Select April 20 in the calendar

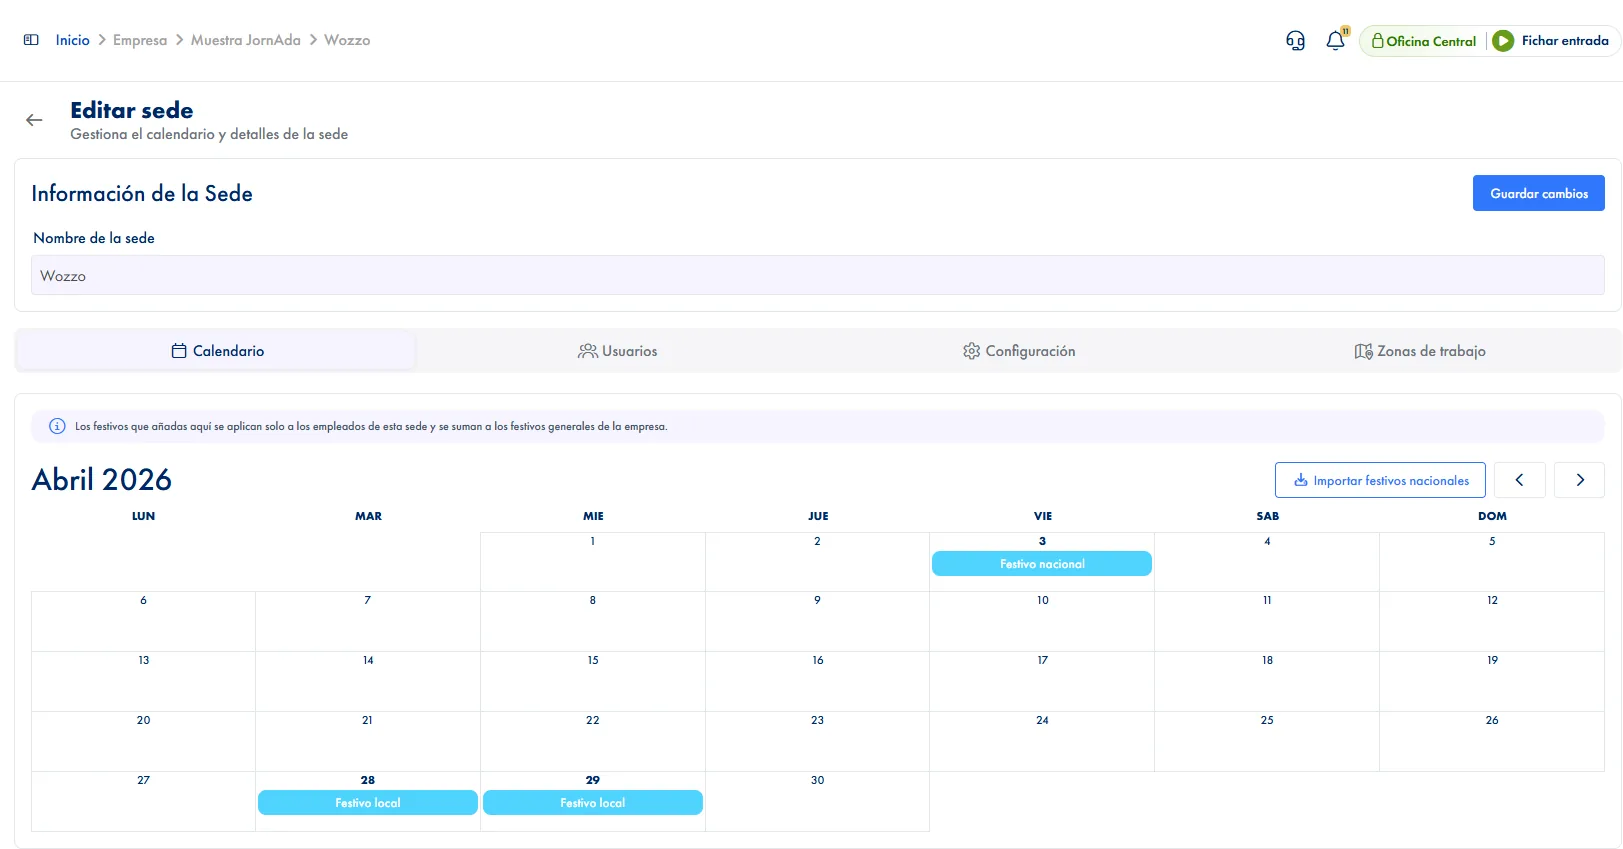pos(143,741)
